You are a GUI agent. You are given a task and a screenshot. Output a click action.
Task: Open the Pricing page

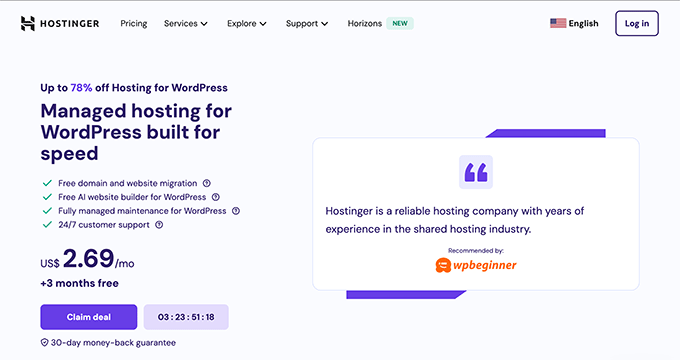tap(134, 23)
